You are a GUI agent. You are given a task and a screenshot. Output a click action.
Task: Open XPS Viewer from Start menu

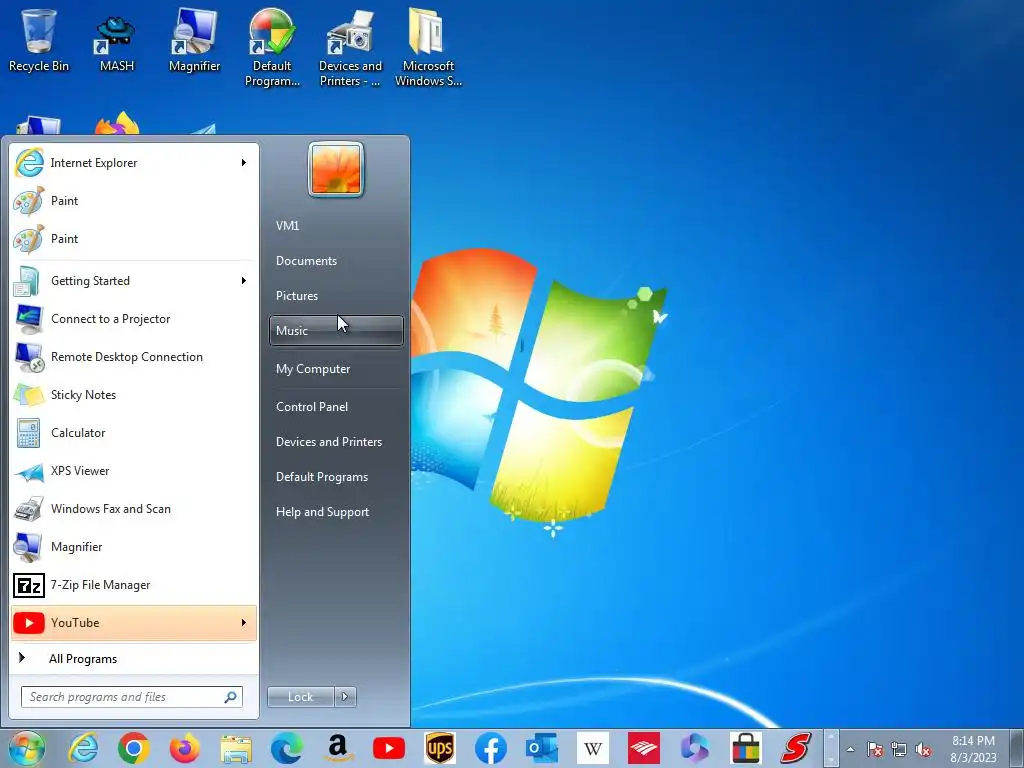134,471
